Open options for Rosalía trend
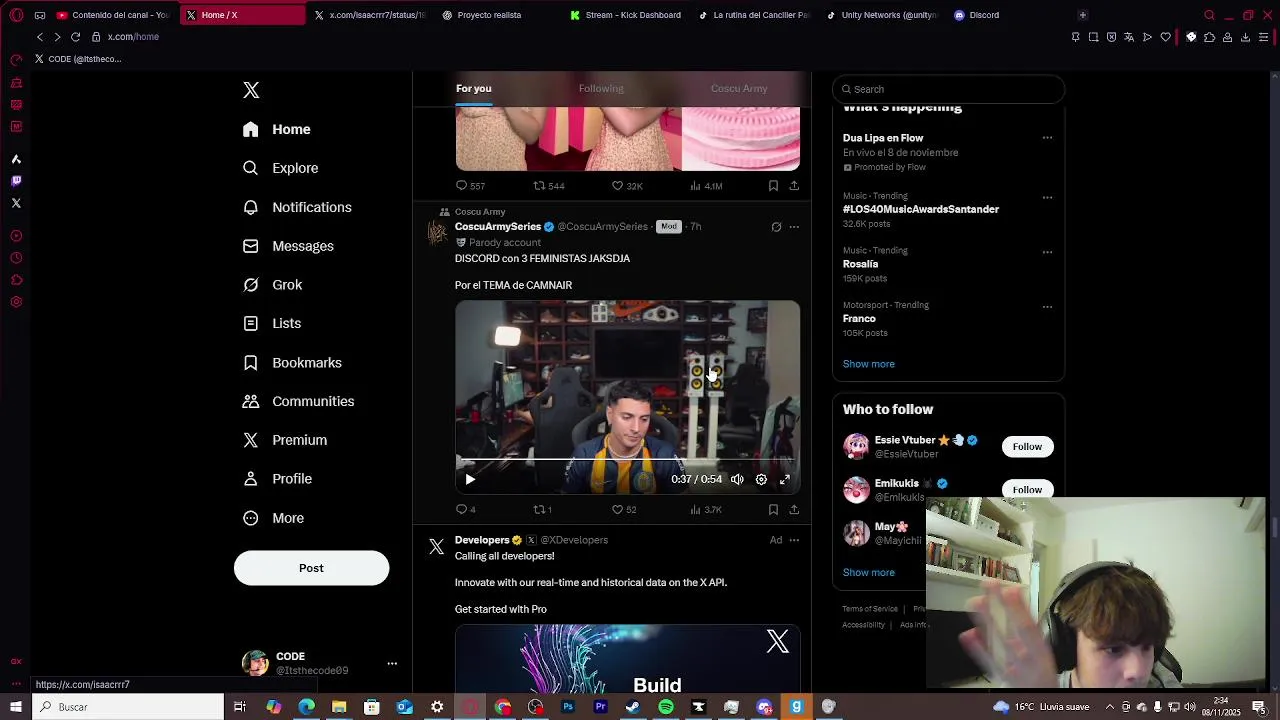 [1047, 252]
